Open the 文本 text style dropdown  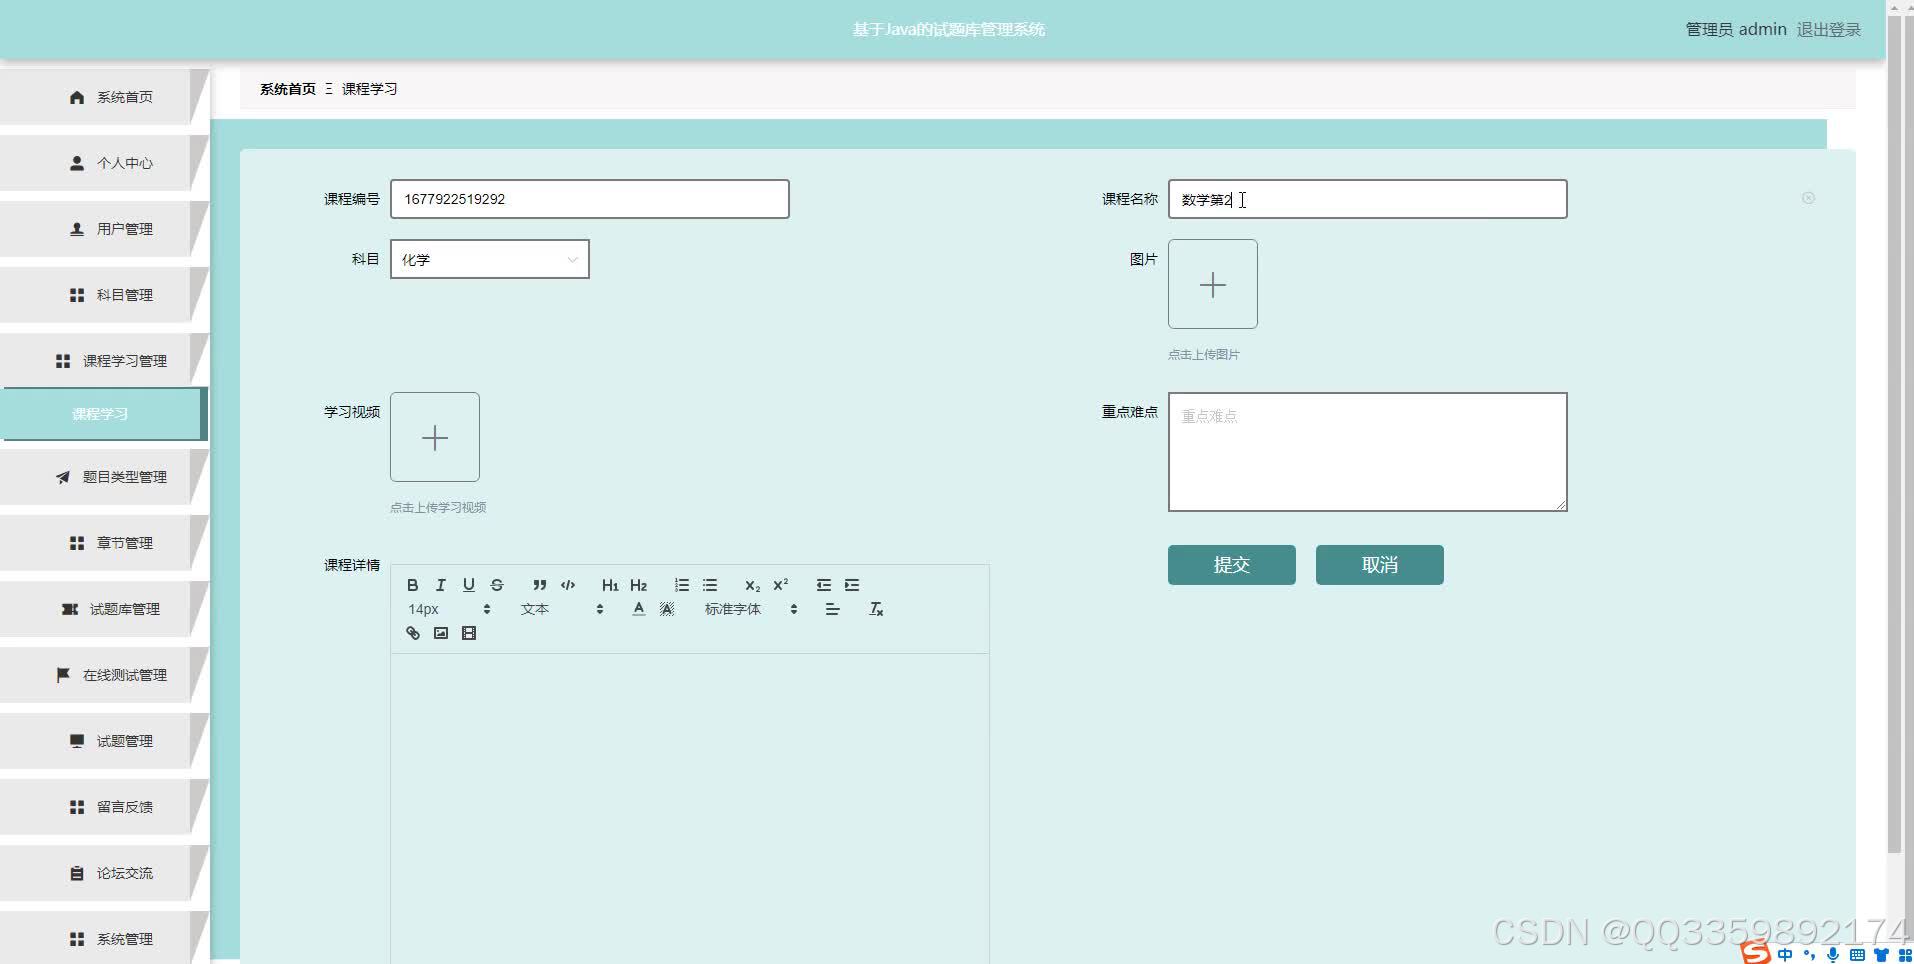[x=562, y=609]
